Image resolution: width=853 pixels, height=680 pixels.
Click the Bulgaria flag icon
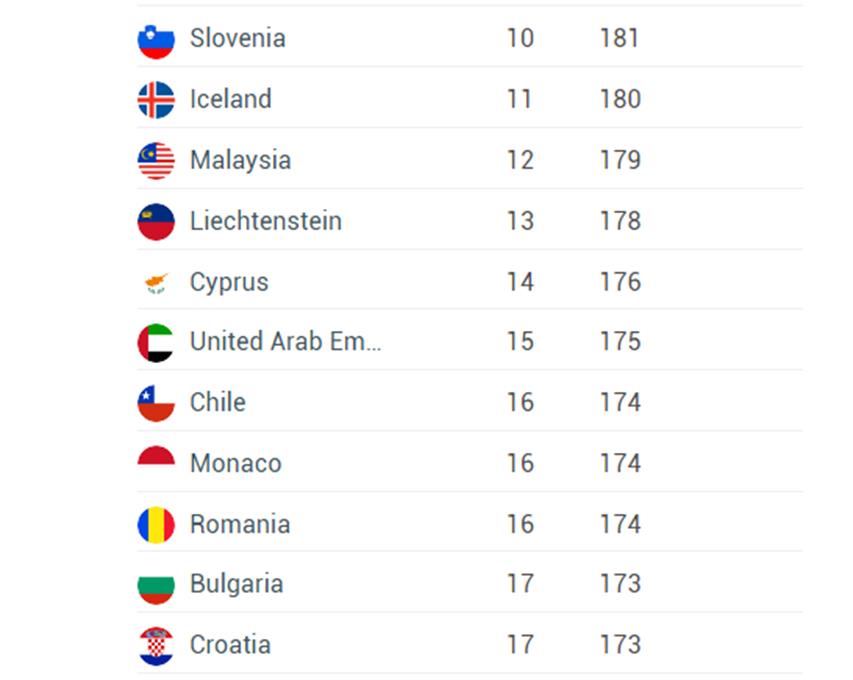click(156, 585)
